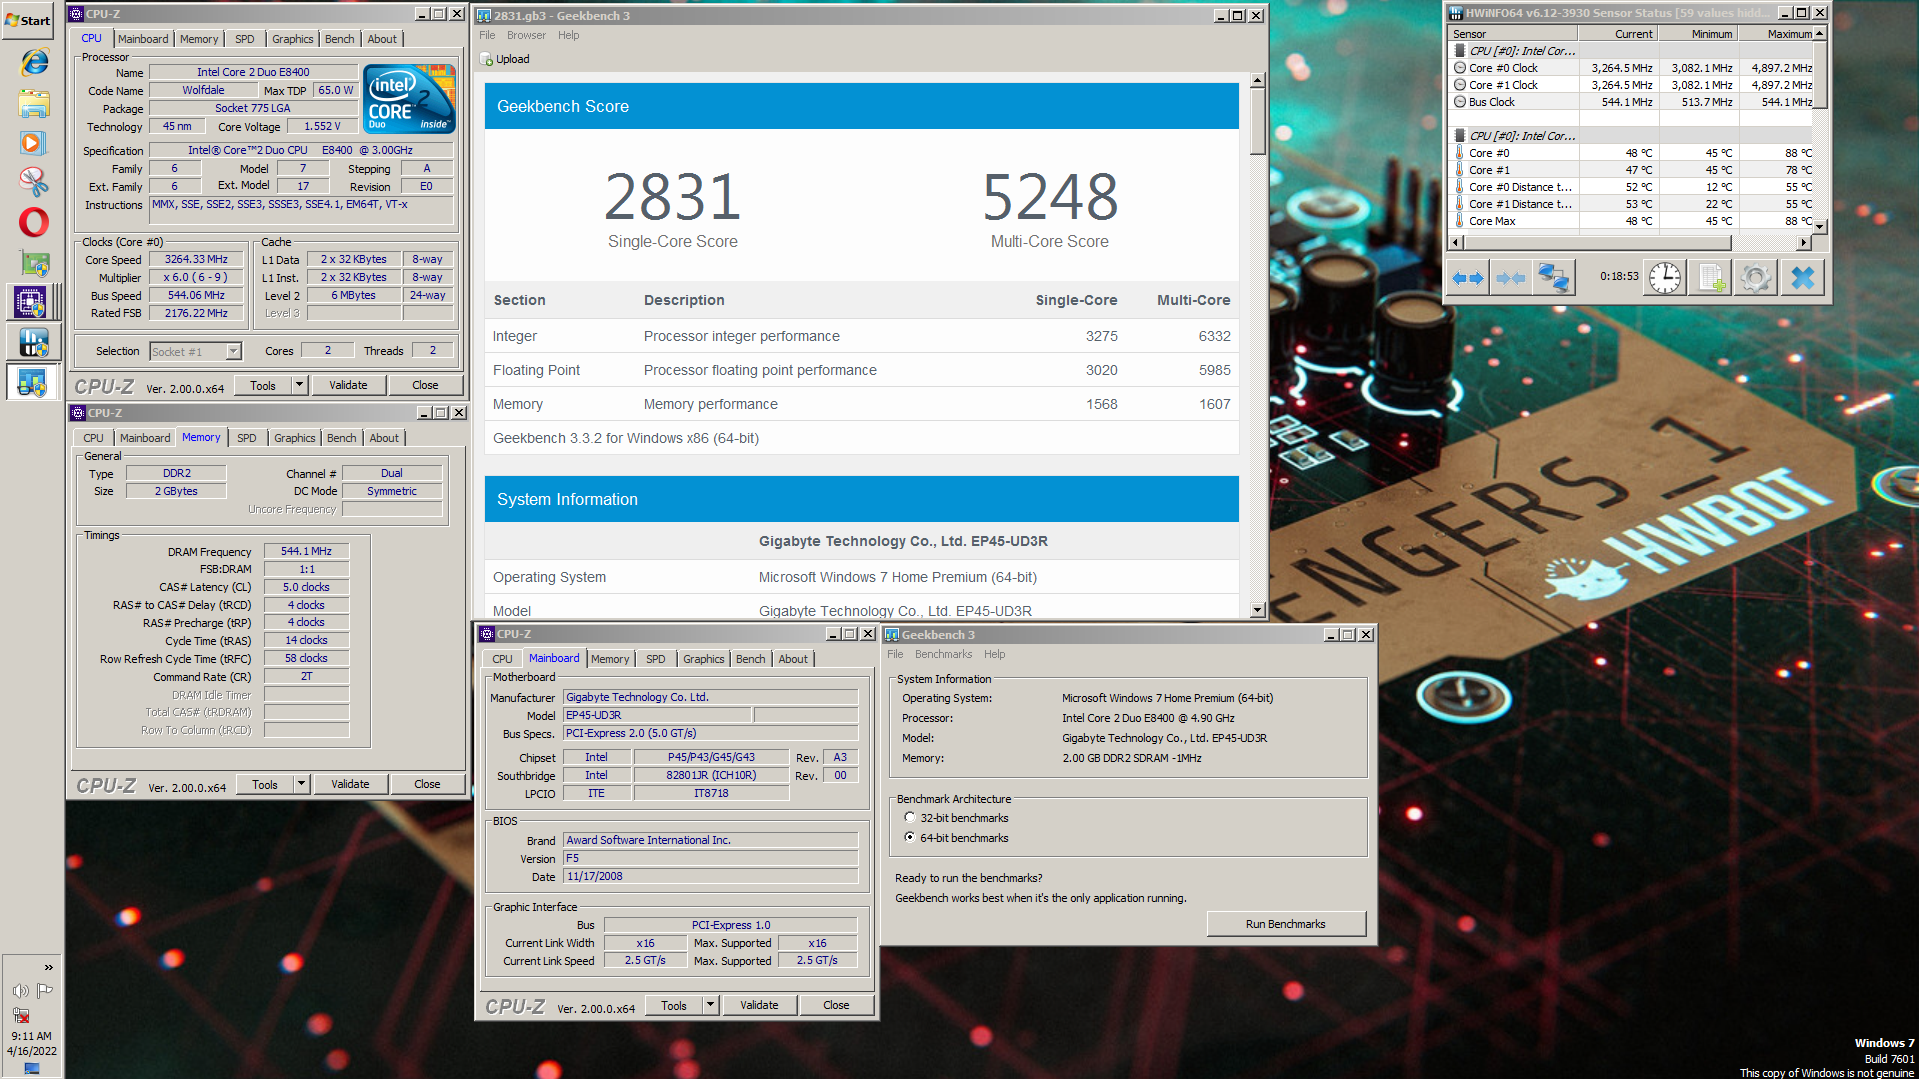
Task: Click the Intel Core 2 Duo logo
Action: coord(410,98)
